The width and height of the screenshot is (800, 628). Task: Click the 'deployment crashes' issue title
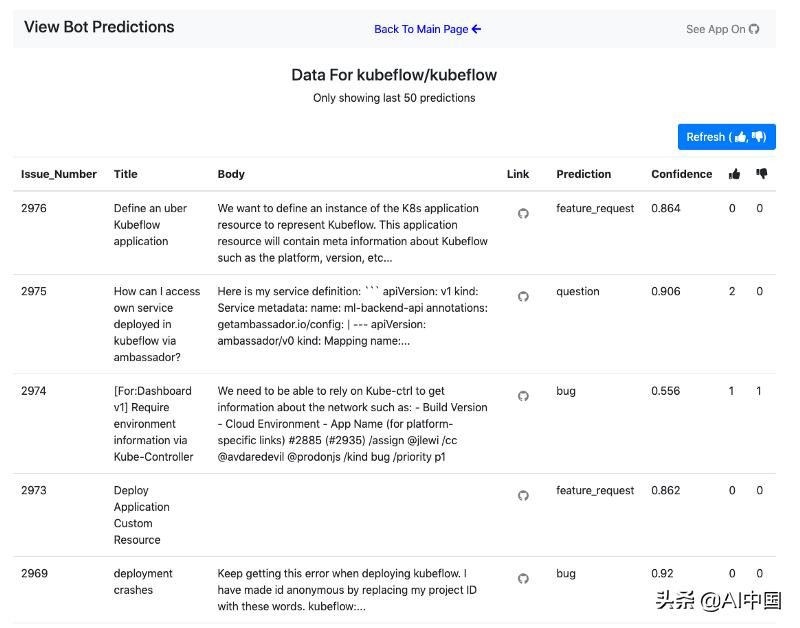pyautogui.click(x=142, y=582)
